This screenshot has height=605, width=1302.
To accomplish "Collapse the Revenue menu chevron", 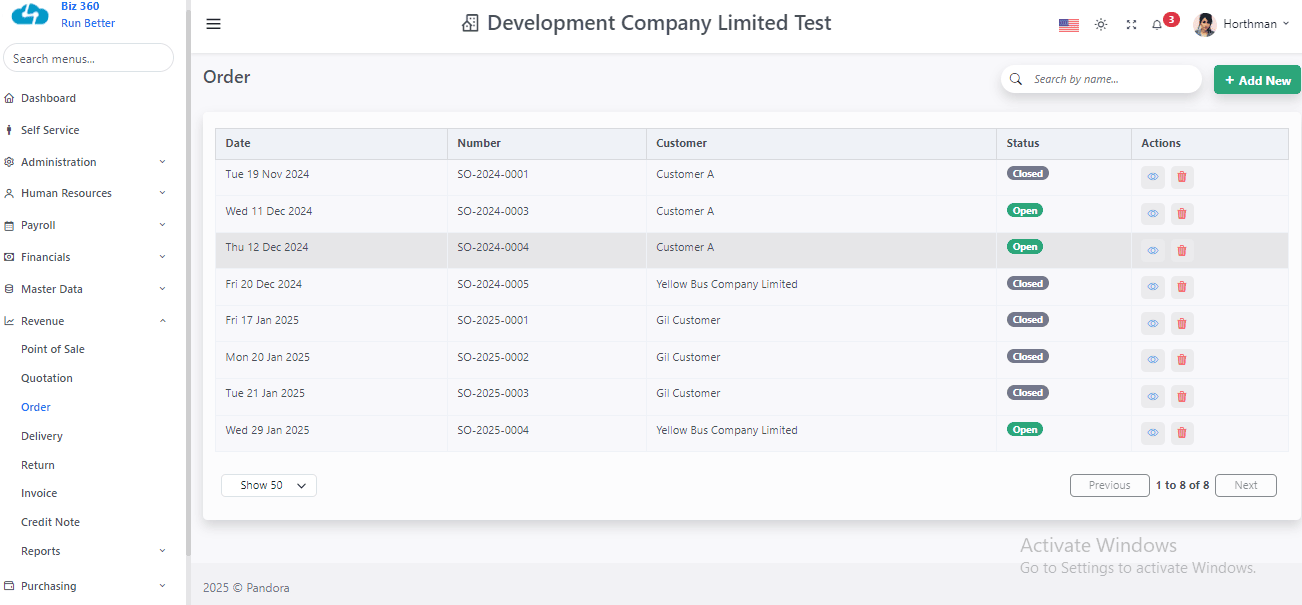I will [x=163, y=321].
